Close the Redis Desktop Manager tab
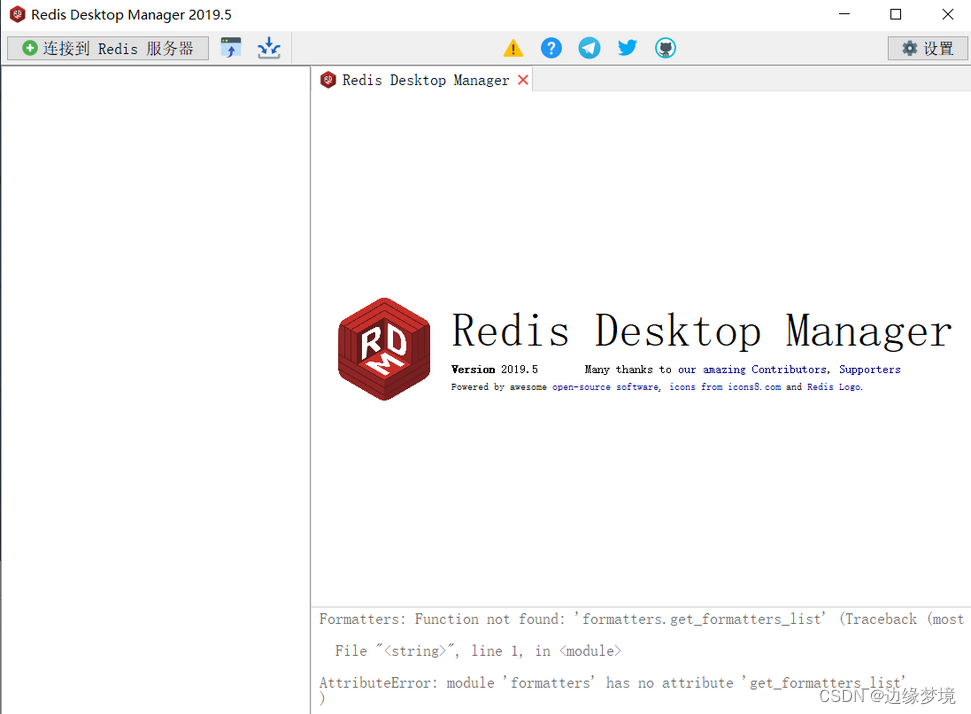 [x=523, y=79]
